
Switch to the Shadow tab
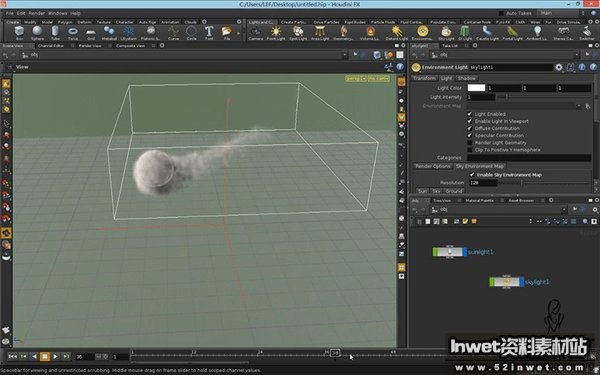click(466, 78)
